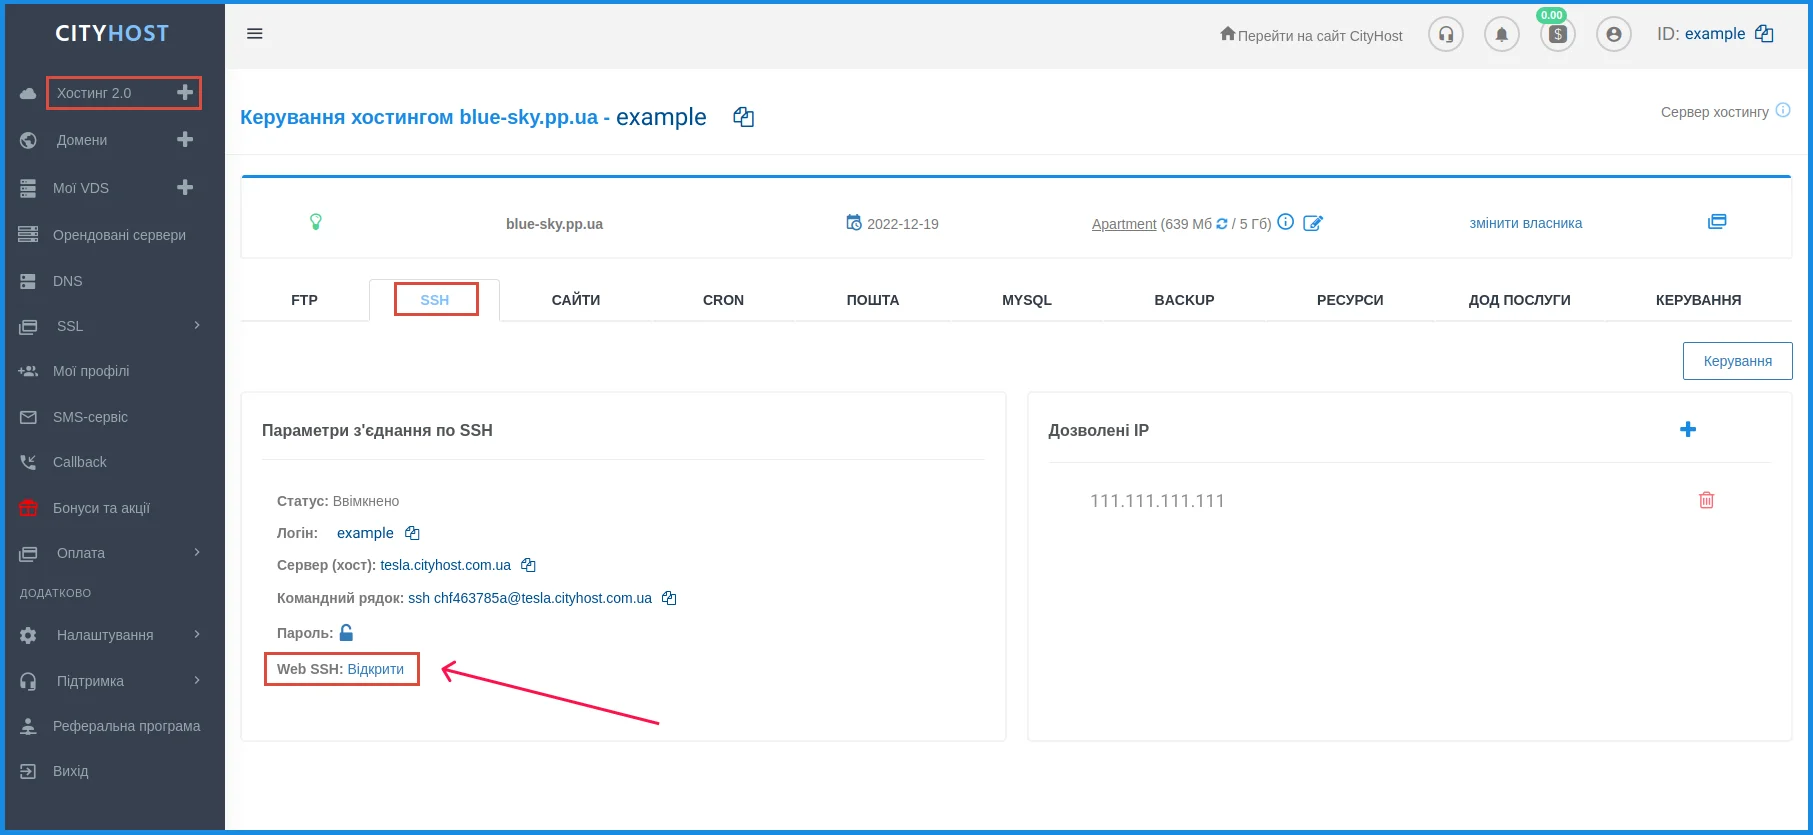Switch to the FTP tab
1813x835 pixels.
click(304, 300)
